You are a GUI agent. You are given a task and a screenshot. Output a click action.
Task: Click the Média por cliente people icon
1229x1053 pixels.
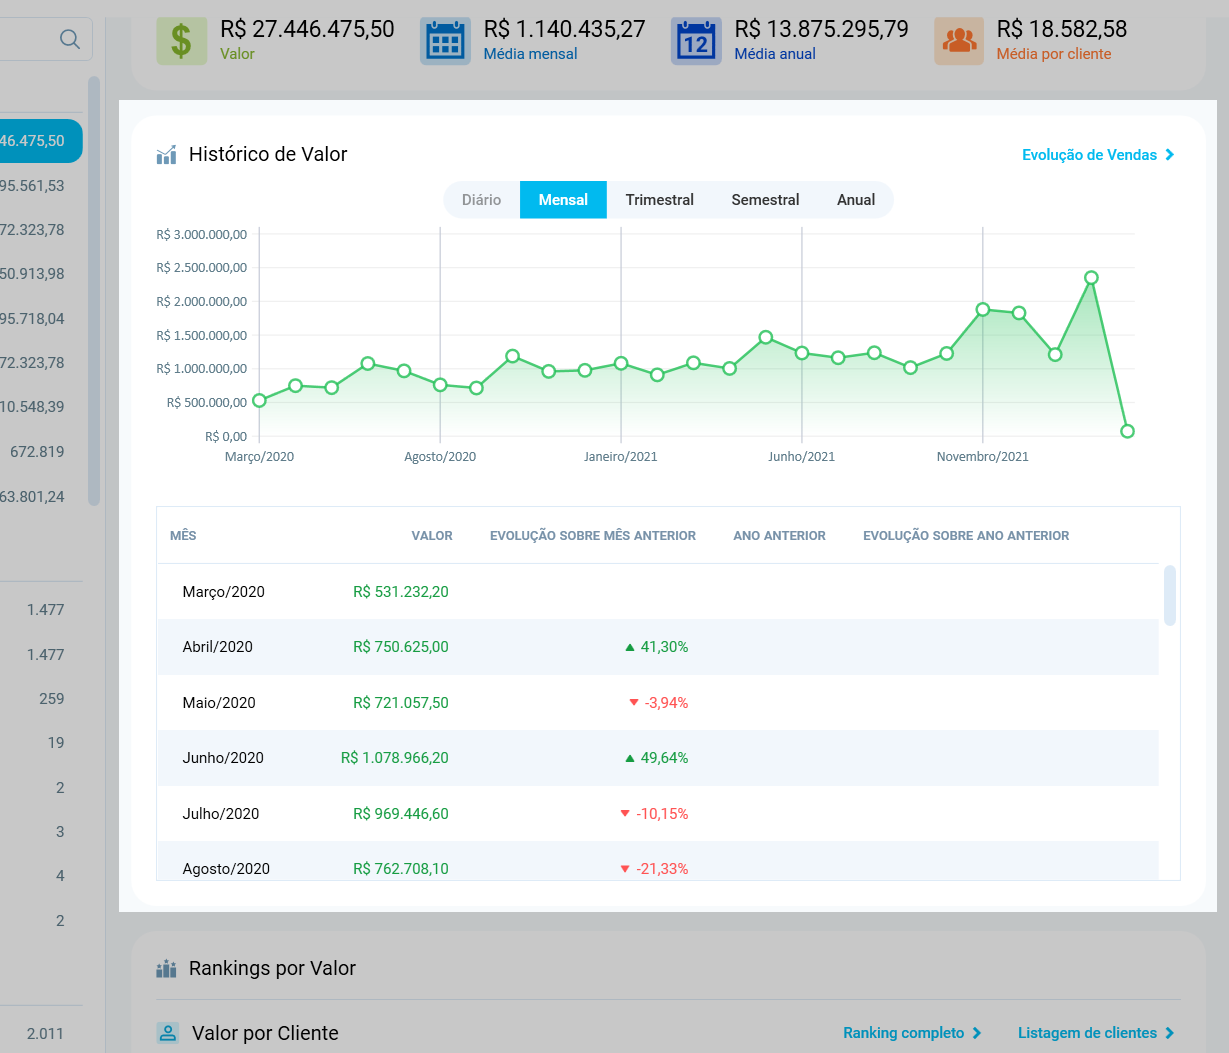pos(959,41)
